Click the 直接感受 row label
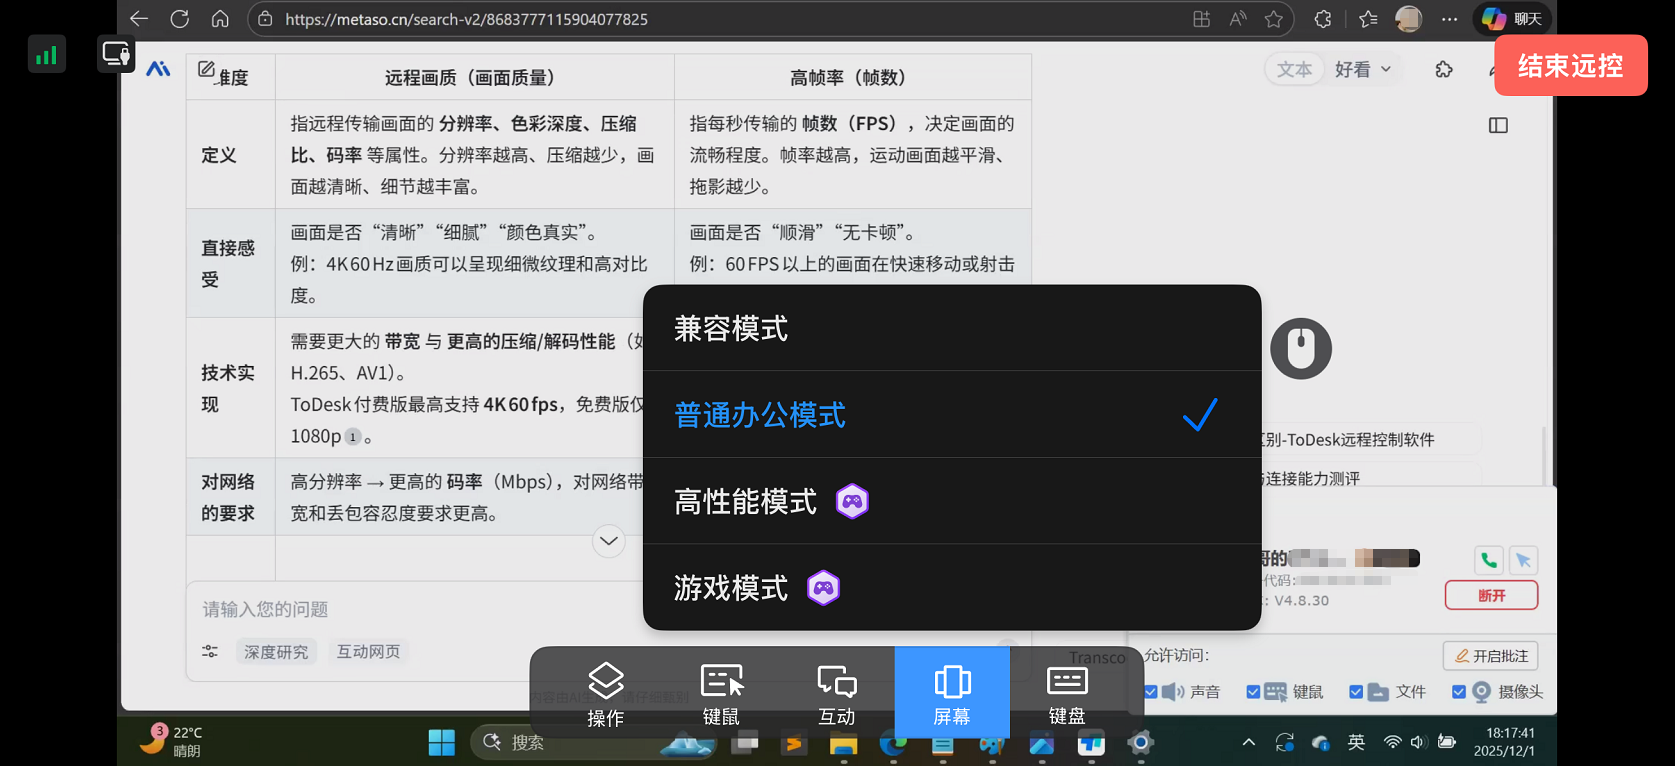This screenshot has height=766, width=1675. pos(228,264)
